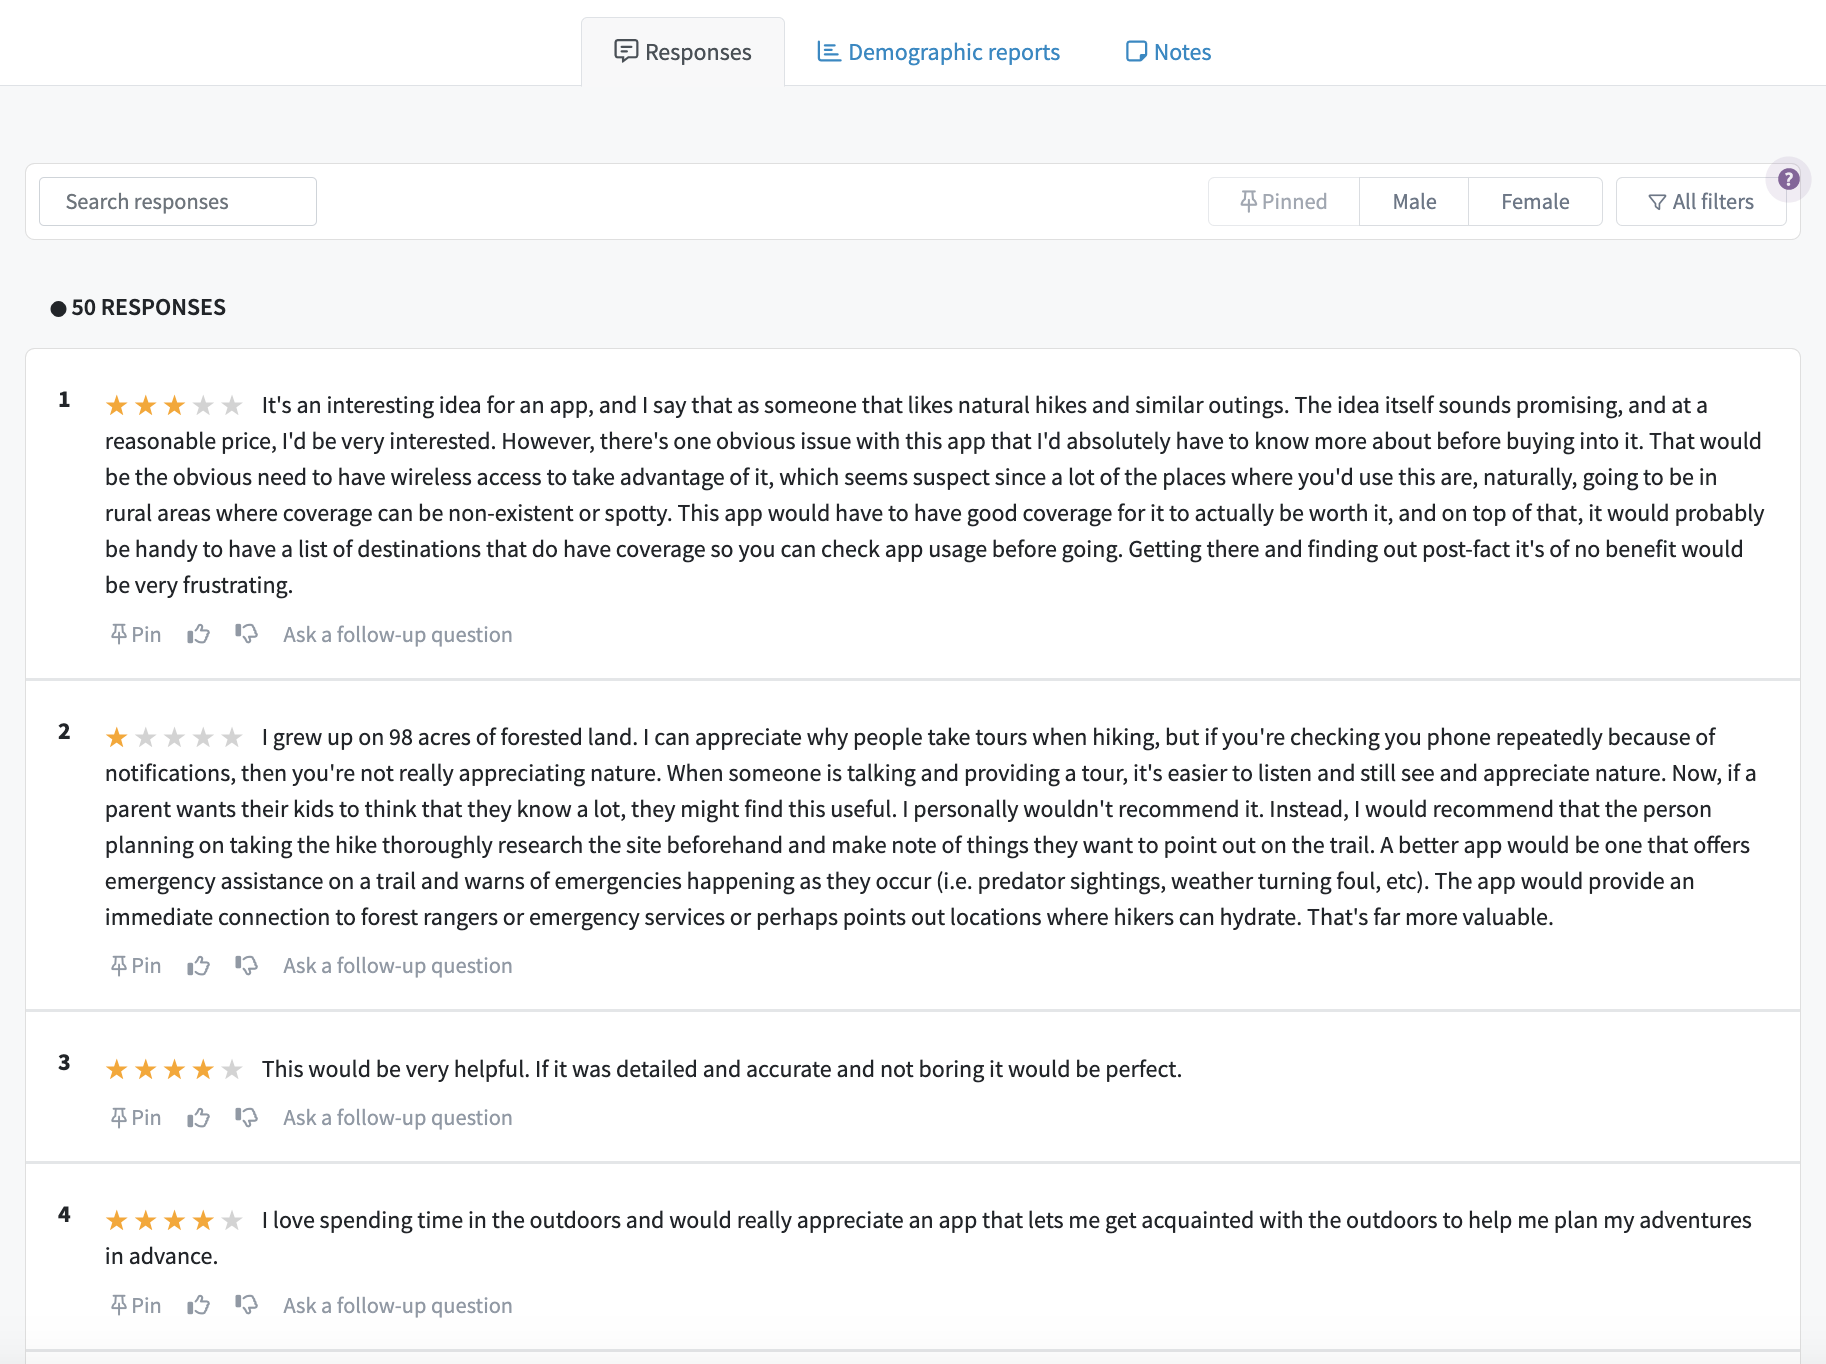Click thumbs down icon on response 3
The image size is (1826, 1364).
pyautogui.click(x=246, y=1117)
